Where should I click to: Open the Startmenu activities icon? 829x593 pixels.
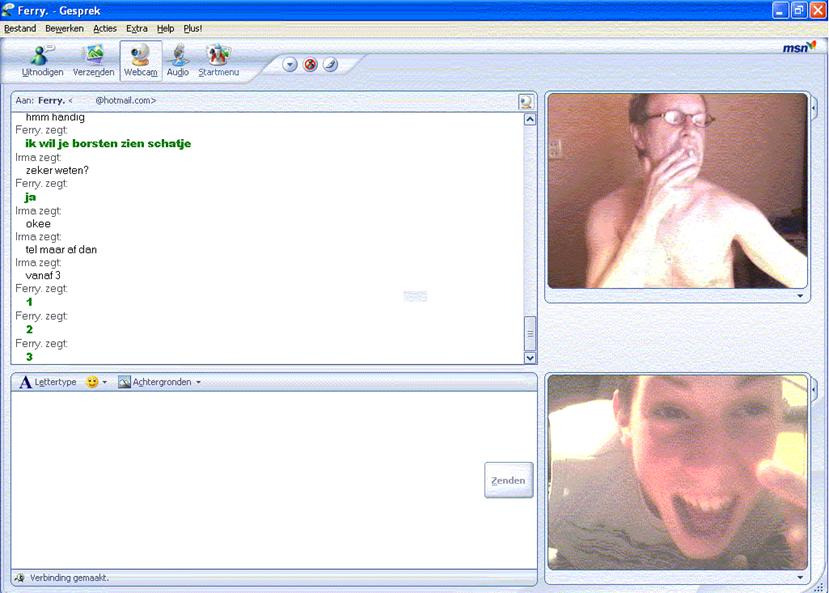pyautogui.click(x=218, y=59)
